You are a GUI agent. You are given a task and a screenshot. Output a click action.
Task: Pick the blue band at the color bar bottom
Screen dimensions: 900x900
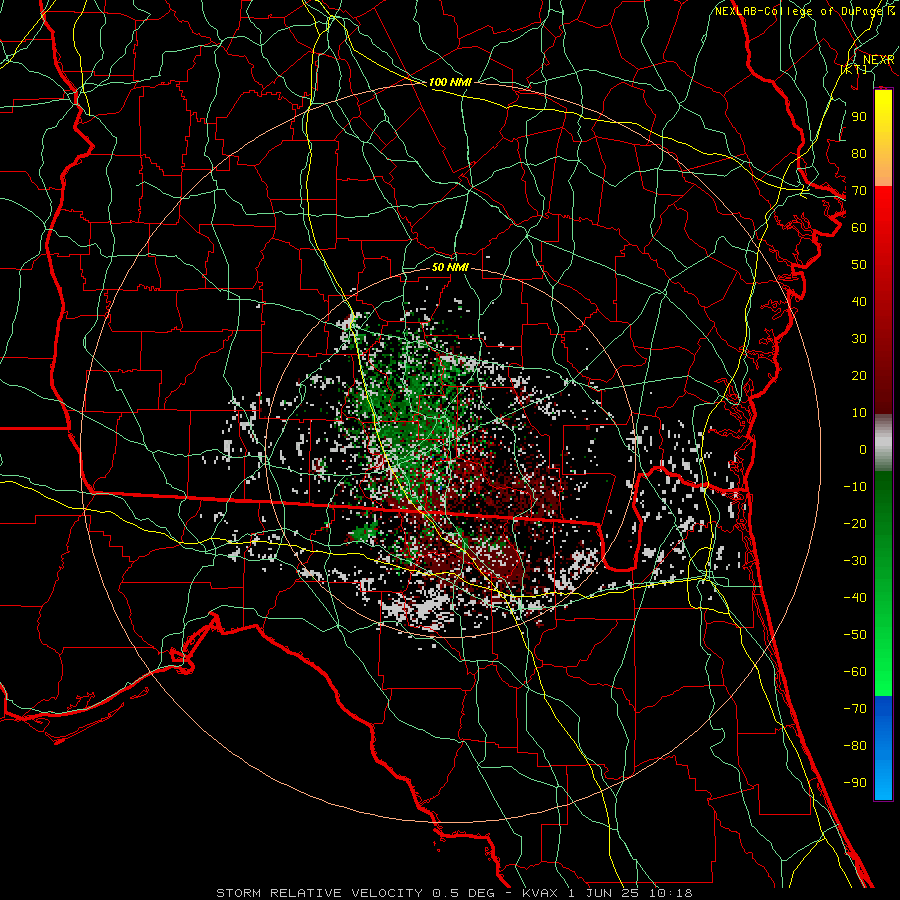click(883, 748)
